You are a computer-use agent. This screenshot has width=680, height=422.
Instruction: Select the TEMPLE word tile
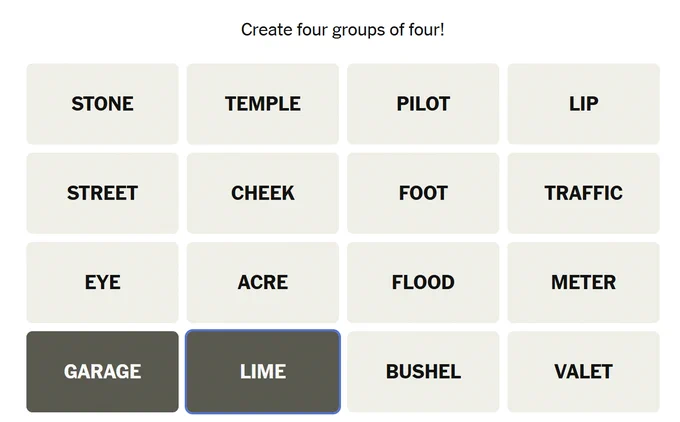[x=263, y=104]
